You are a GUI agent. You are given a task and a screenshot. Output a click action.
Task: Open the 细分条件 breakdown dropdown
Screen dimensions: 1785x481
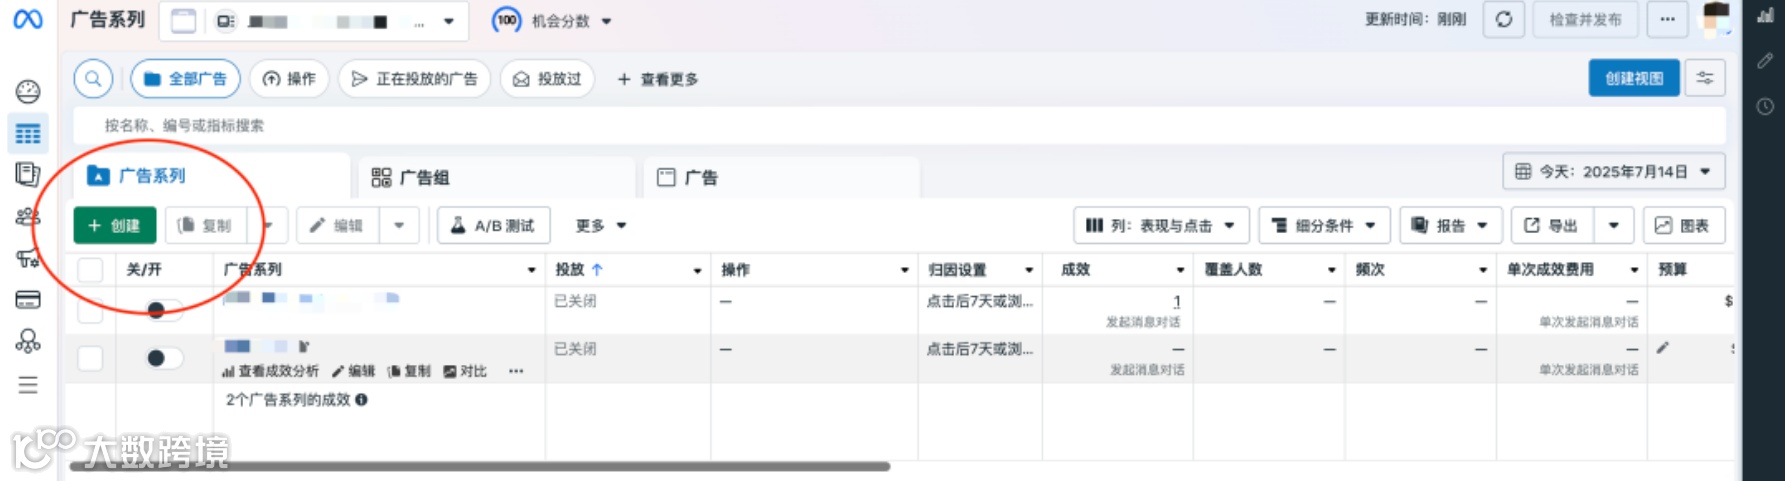coord(1325,225)
